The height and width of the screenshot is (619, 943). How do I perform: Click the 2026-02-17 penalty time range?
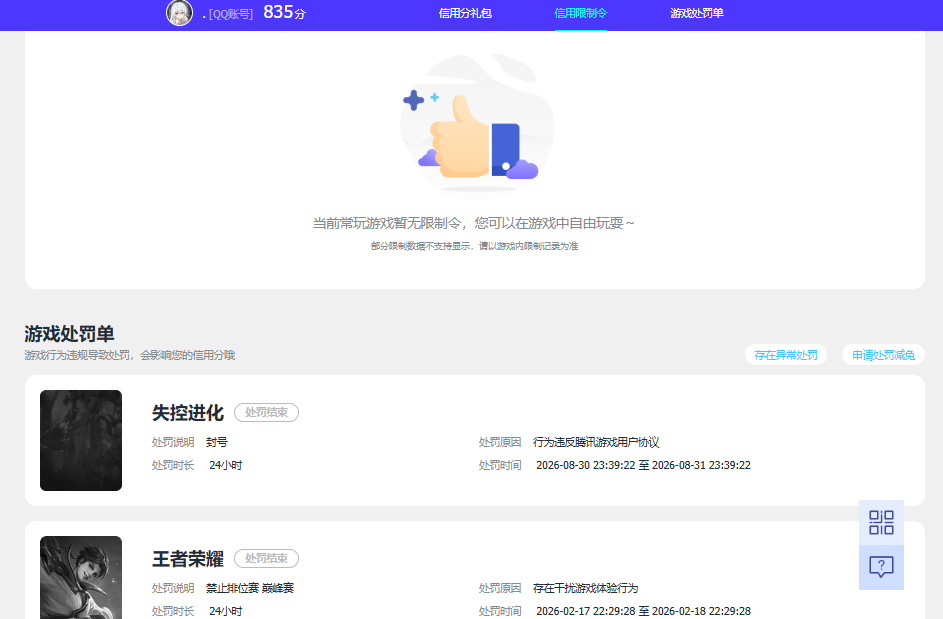click(x=643, y=611)
